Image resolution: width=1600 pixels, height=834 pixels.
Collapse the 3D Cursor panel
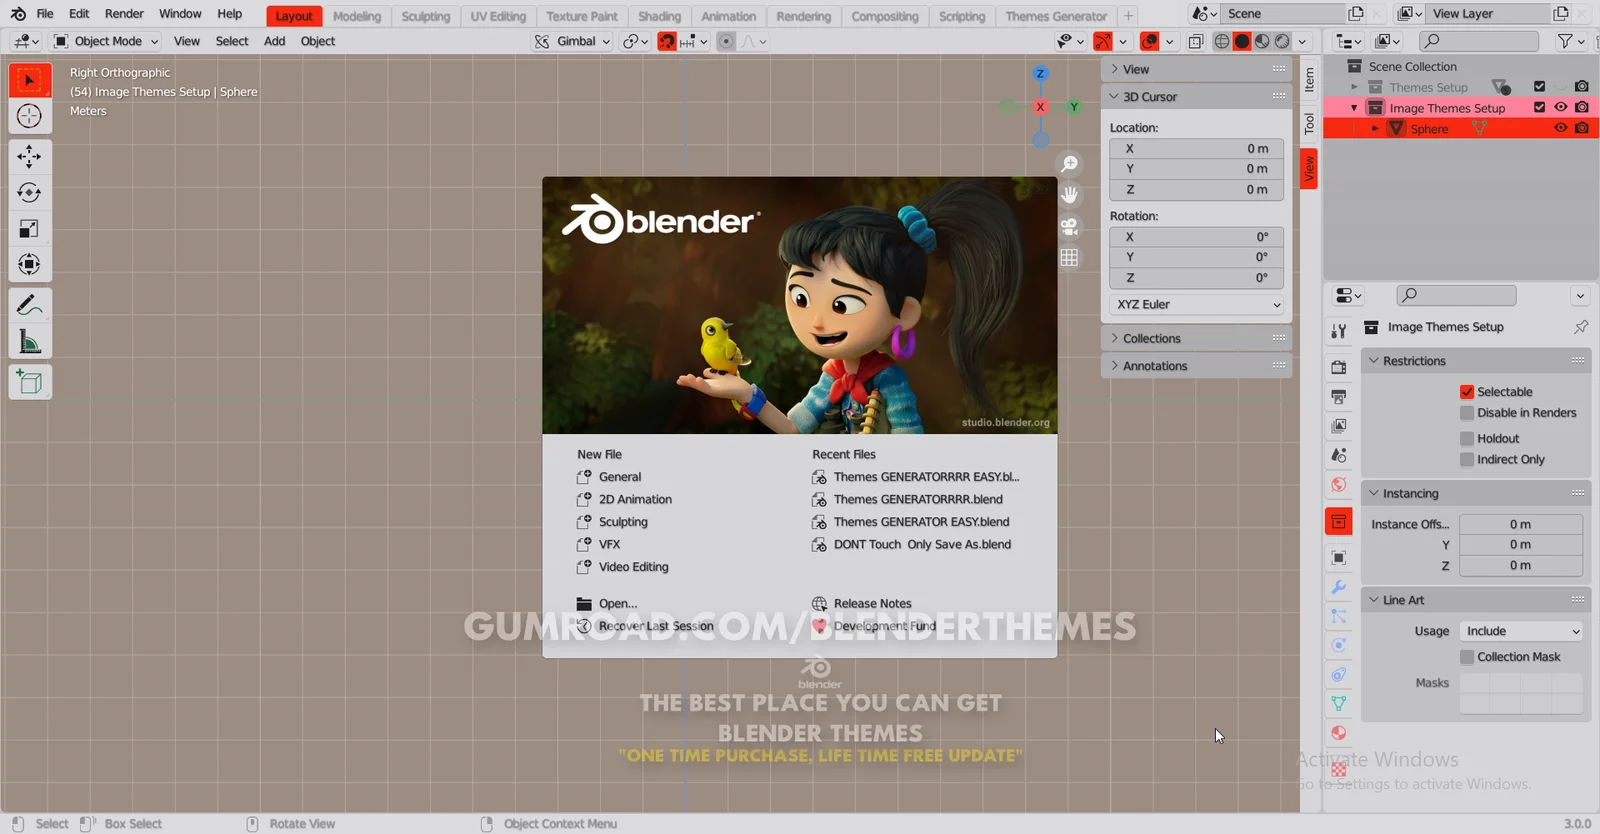[x=1196, y=97]
